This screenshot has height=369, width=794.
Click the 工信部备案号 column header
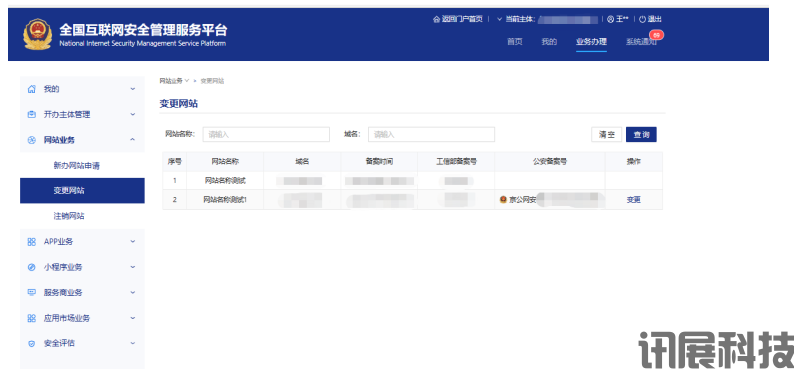[456, 161]
